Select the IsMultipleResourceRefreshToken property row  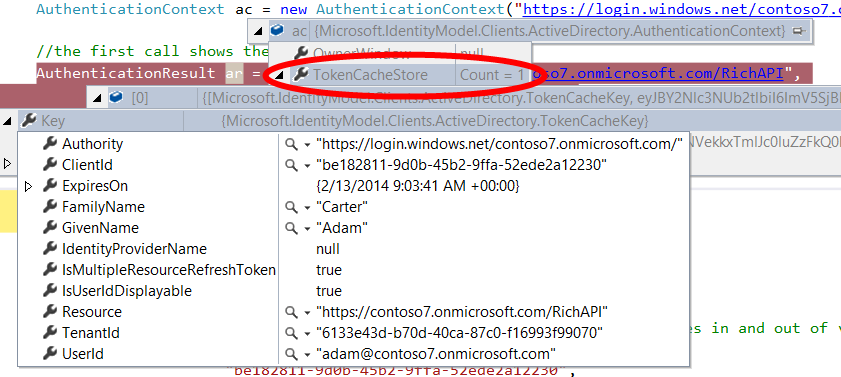coord(353,270)
